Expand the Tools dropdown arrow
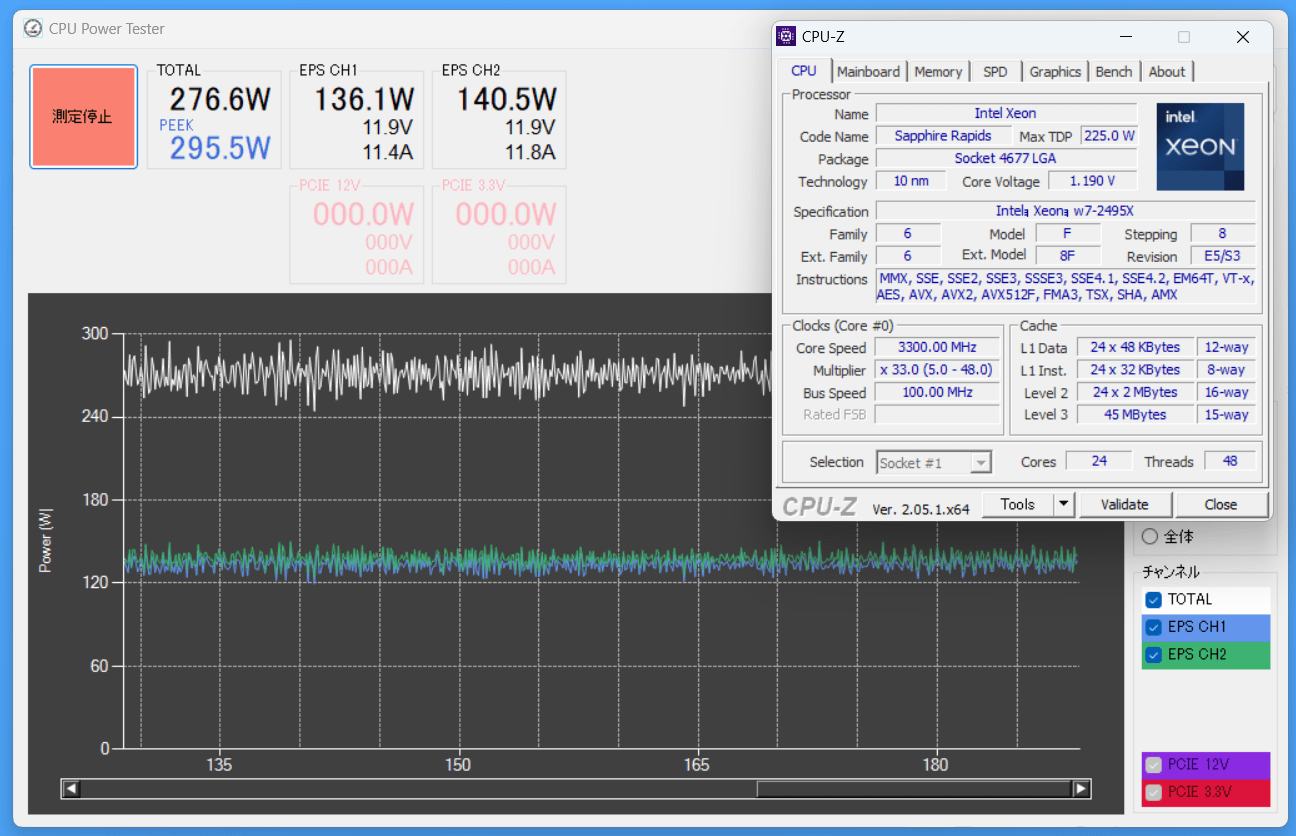 click(x=1065, y=504)
